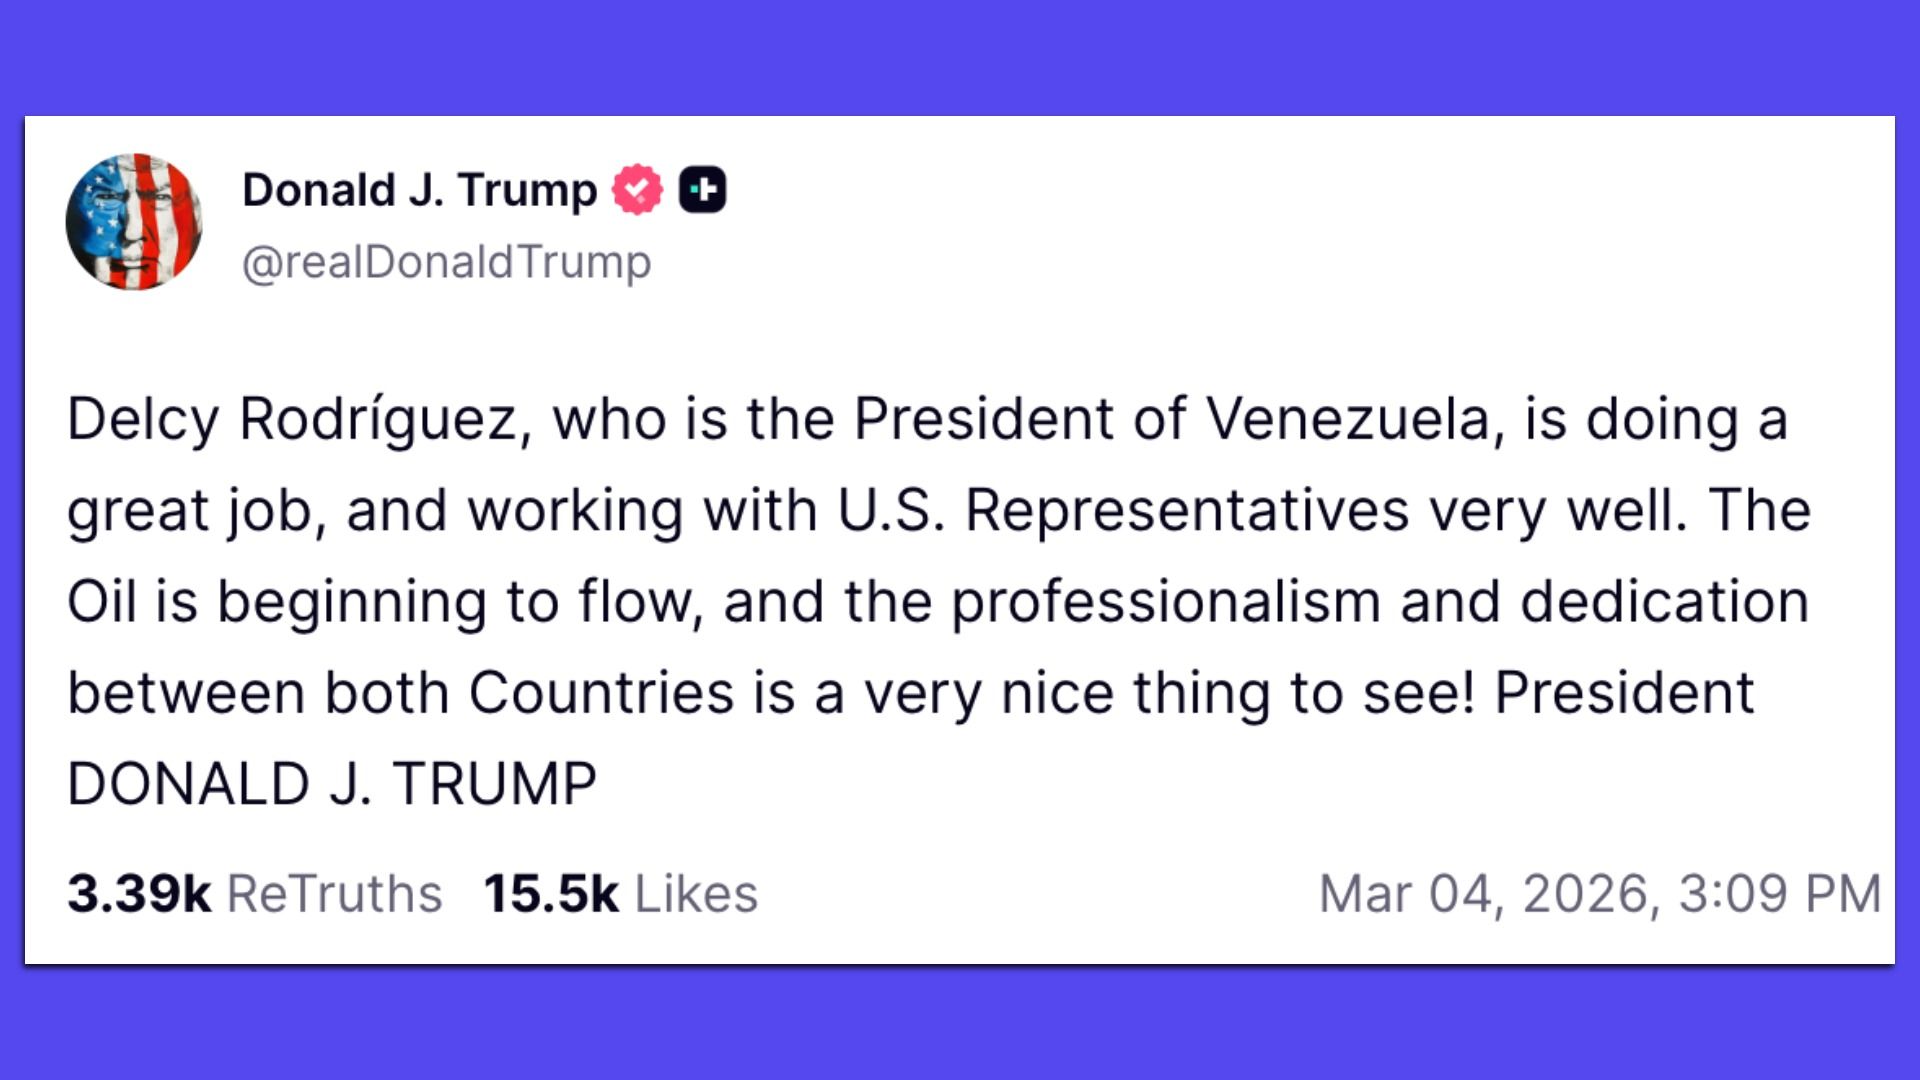1920x1080 pixels.
Task: Click the white checkmark inside the badge
Action: click(638, 188)
